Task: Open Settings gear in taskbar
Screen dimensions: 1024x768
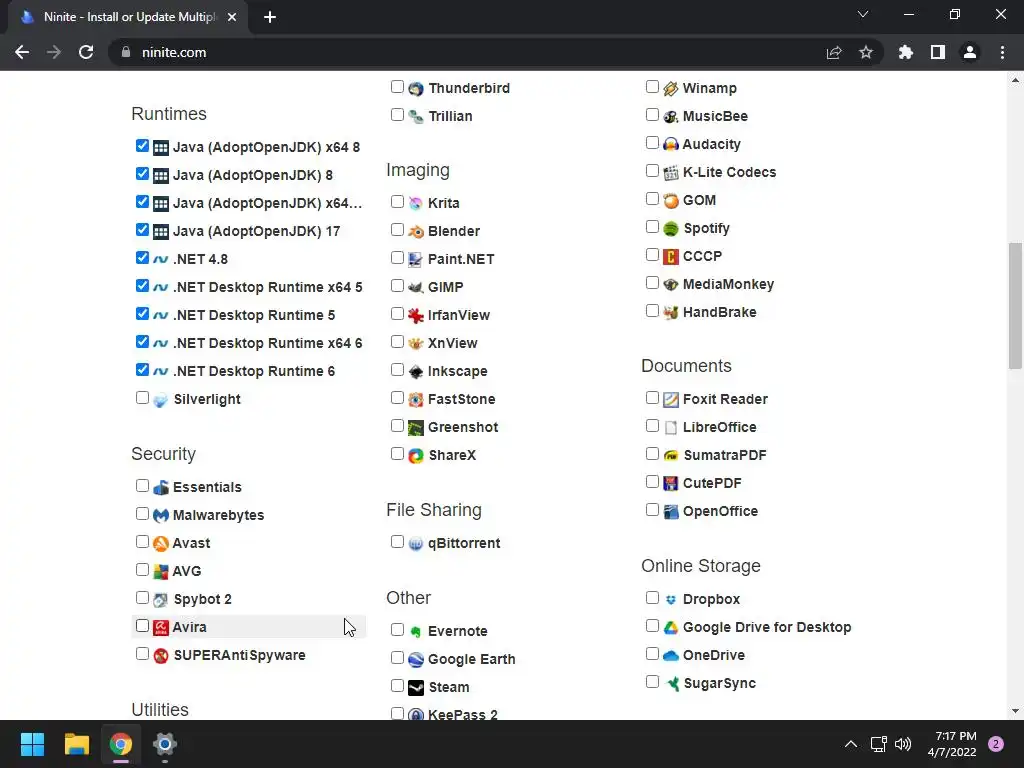Action: 165,744
